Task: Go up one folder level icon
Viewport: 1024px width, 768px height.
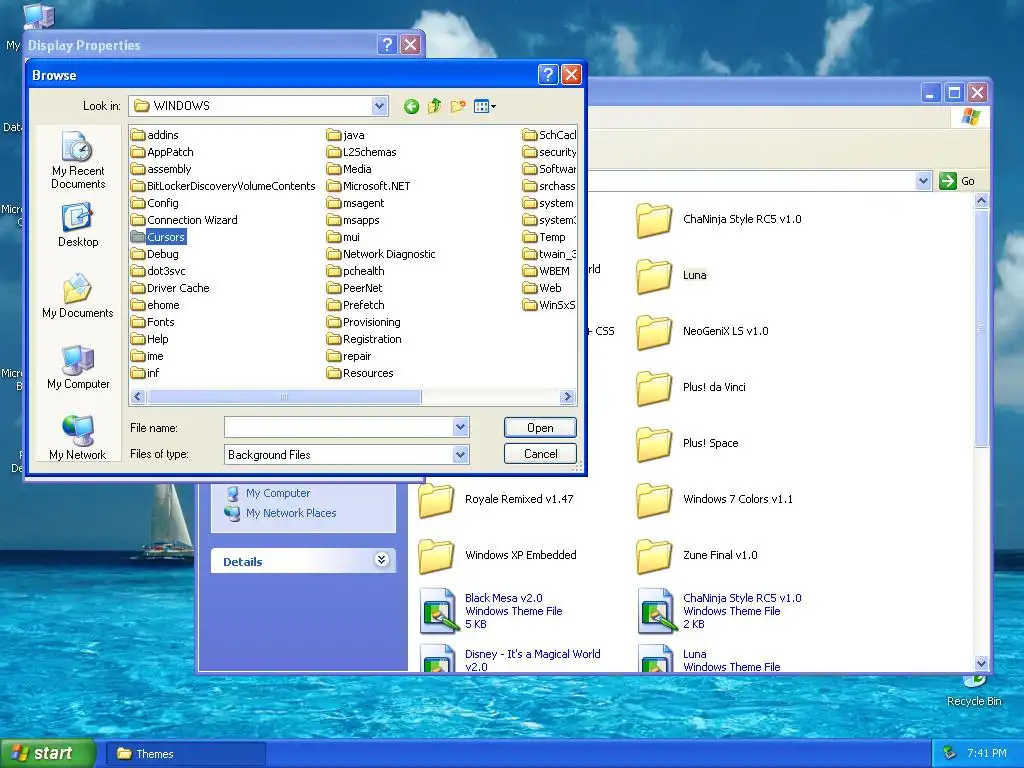Action: click(x=435, y=106)
